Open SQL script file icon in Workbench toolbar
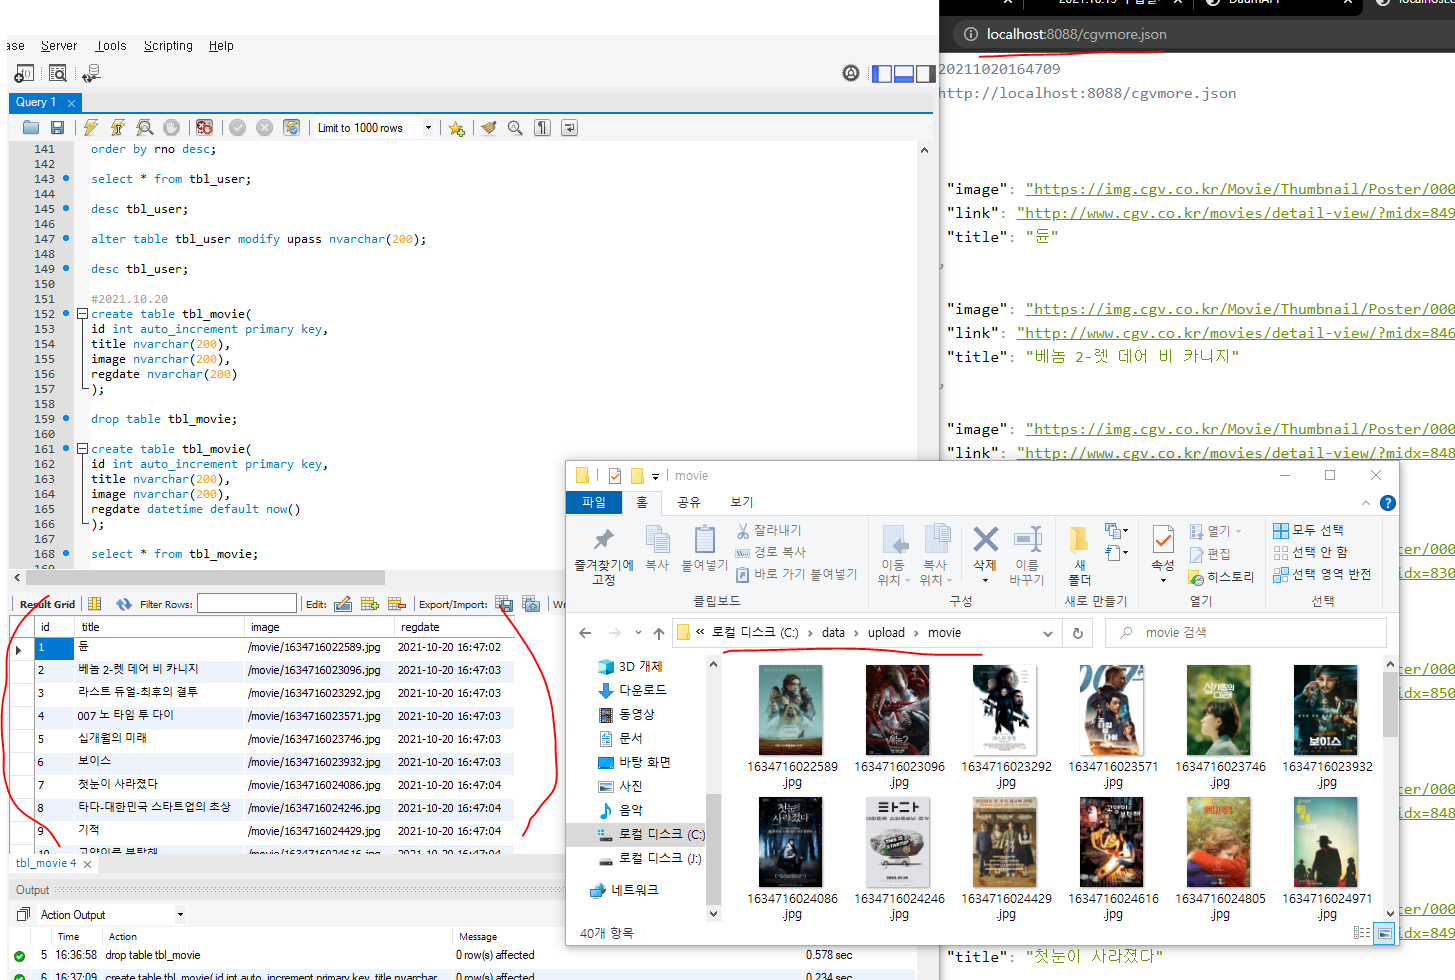1455x980 pixels. (x=31, y=128)
